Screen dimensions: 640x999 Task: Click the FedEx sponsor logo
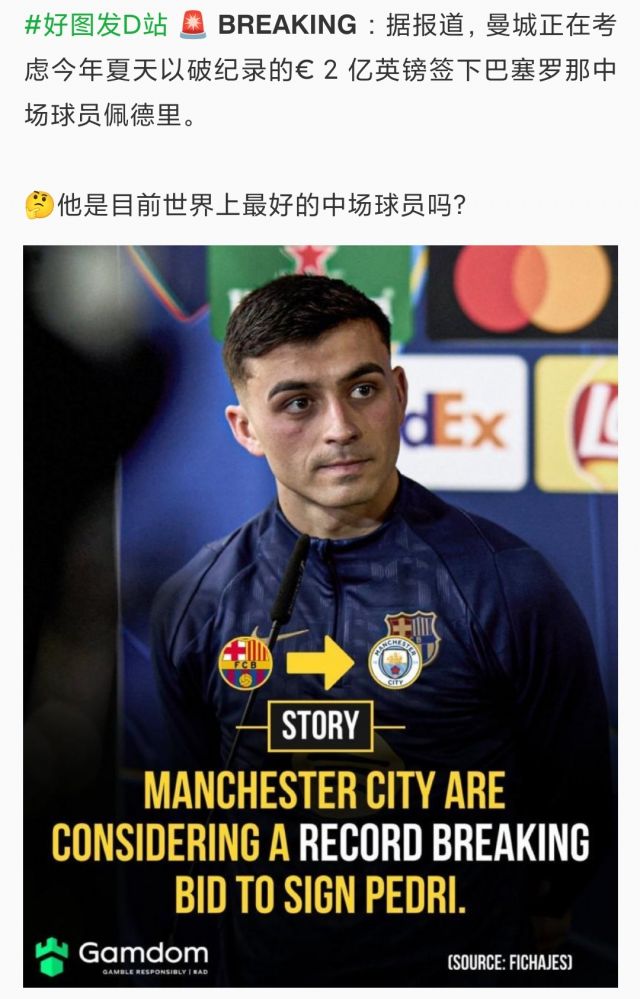pyautogui.click(x=461, y=422)
